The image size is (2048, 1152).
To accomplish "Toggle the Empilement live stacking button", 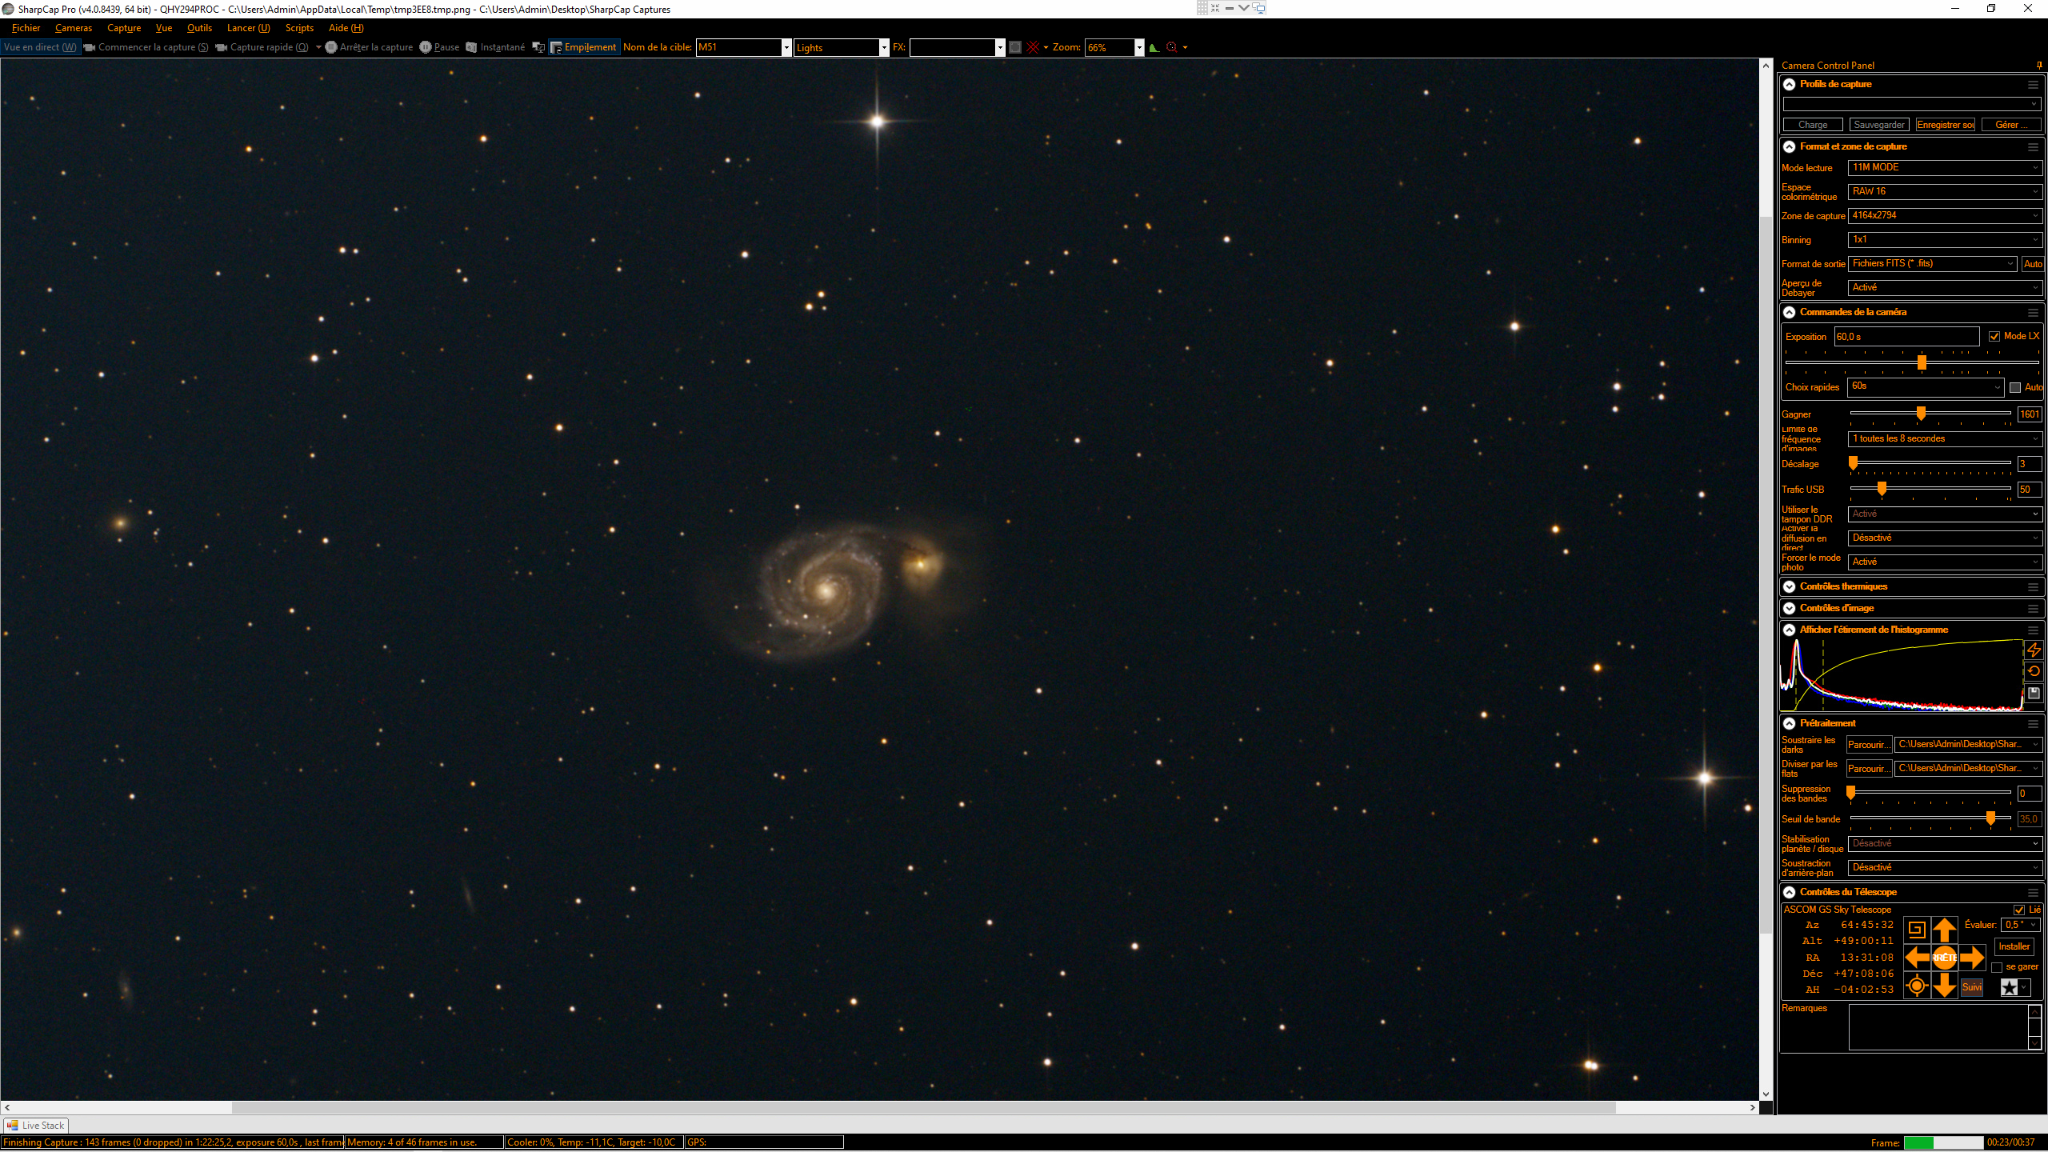I will 583,47.
